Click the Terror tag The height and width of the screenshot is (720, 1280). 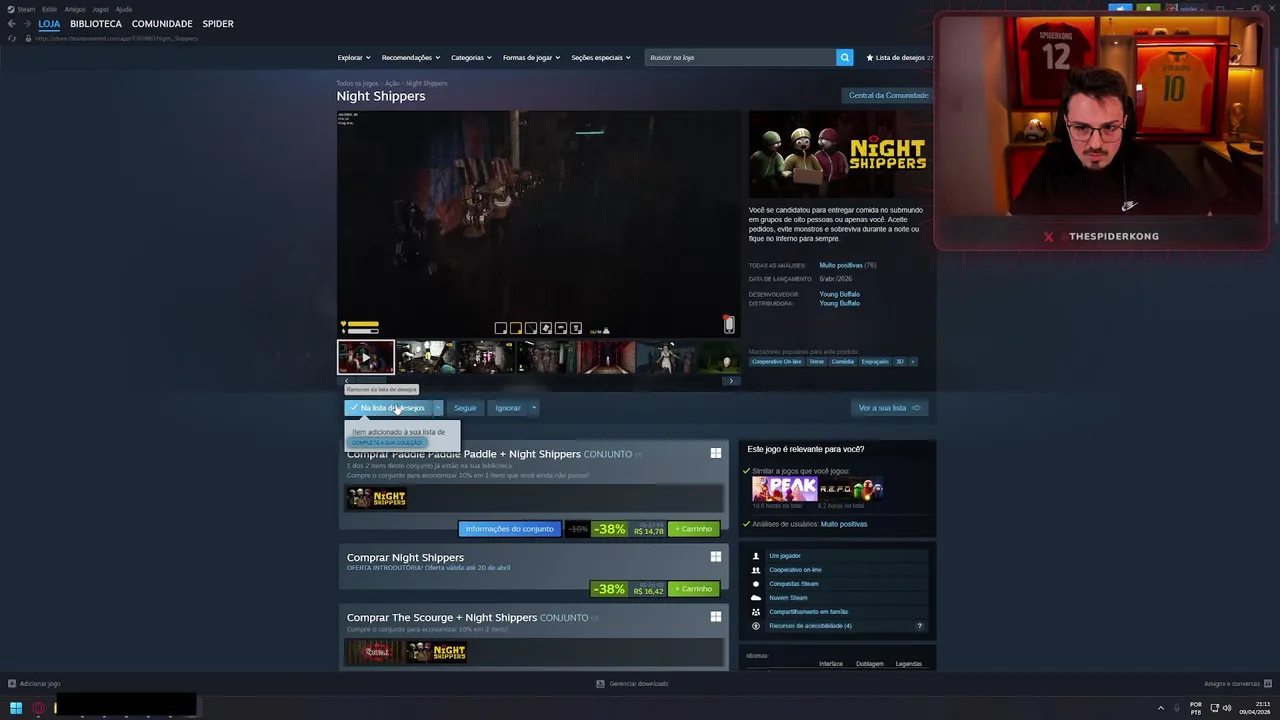(817, 361)
